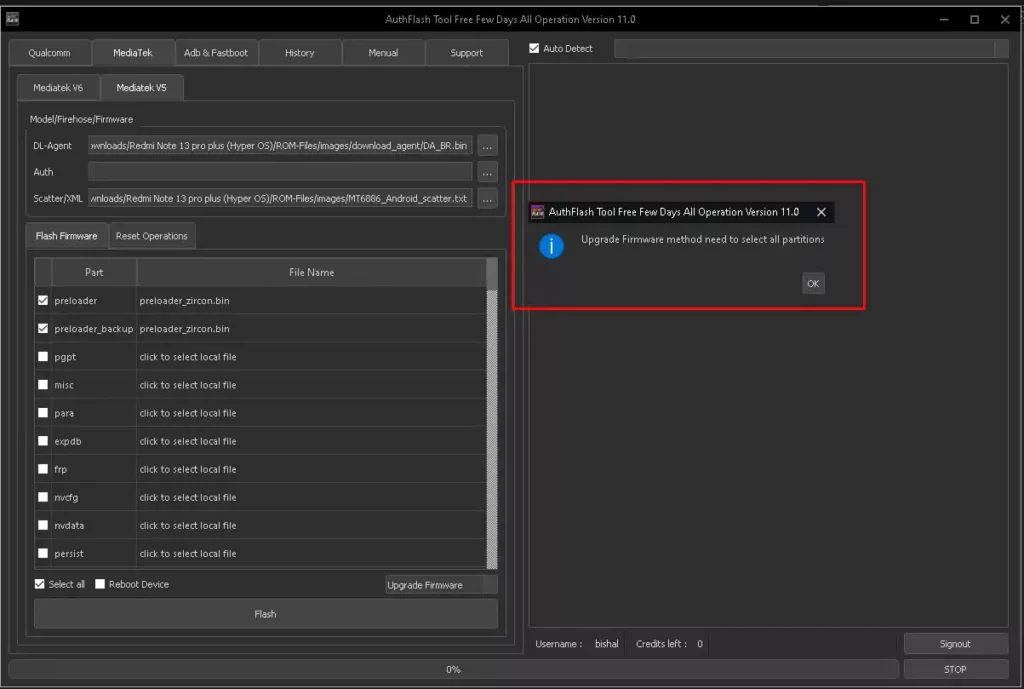Click the dialog's AuthFlash logo icon
The width and height of the screenshot is (1024, 689).
(x=538, y=212)
